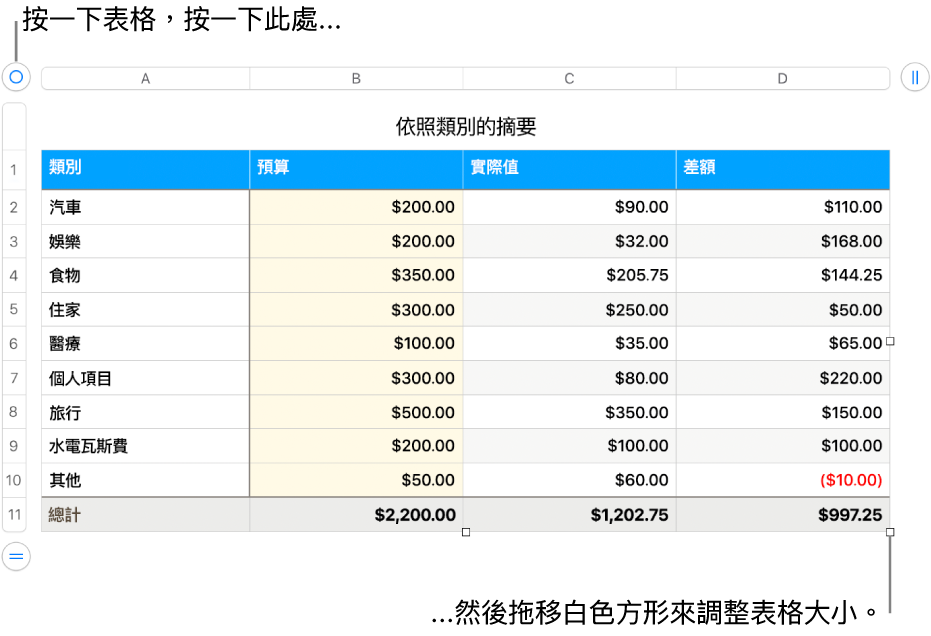Viewport: 931px width, 636px height.
Task: Click the $32.00 actual cell
Action: (x=569, y=241)
